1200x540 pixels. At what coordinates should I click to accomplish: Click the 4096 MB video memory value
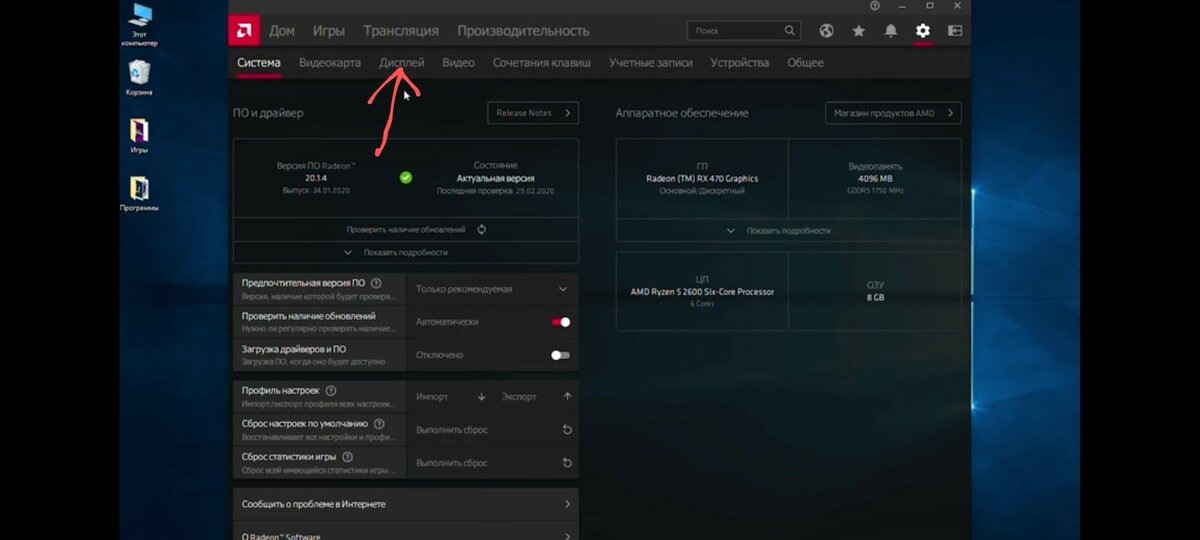pyautogui.click(x=874, y=179)
